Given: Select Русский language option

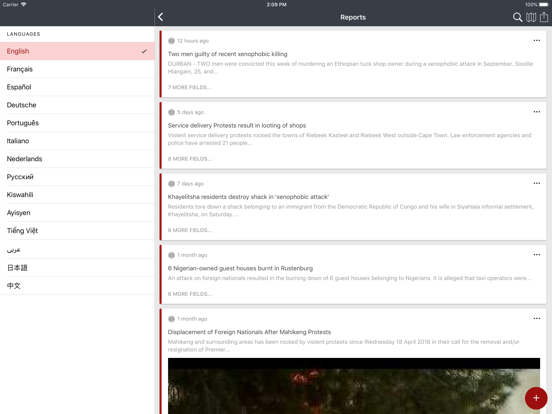Looking at the screenshot, I should tap(77, 177).
